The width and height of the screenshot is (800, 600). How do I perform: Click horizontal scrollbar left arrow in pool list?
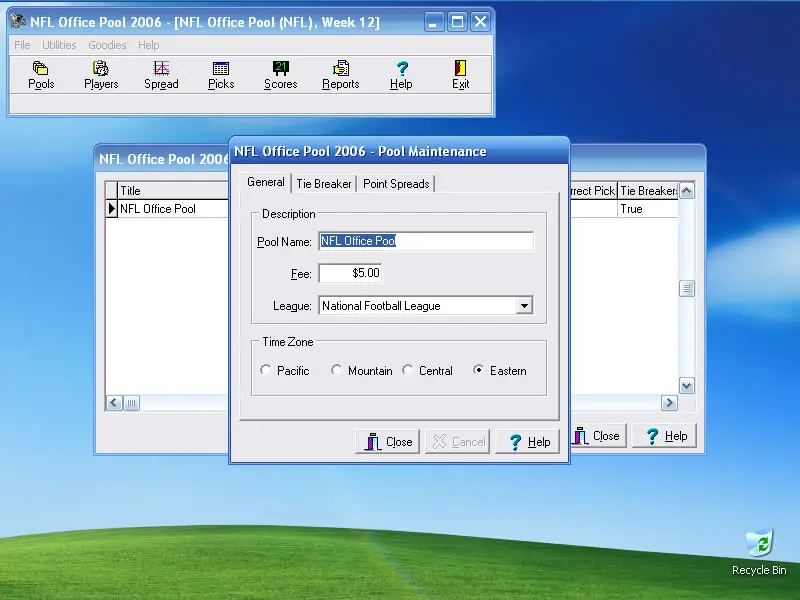pyautogui.click(x=114, y=403)
